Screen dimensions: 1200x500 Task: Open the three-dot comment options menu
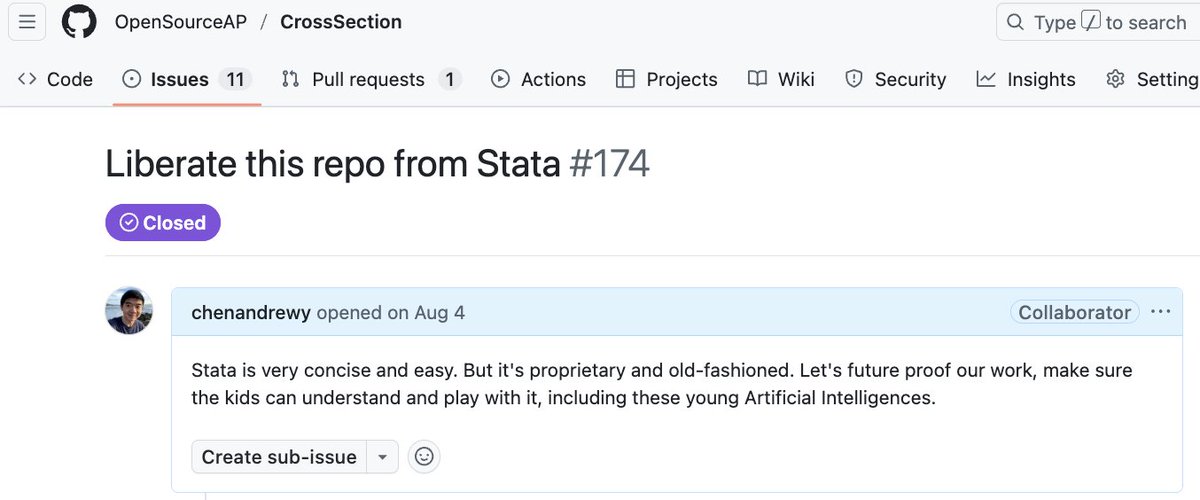point(1160,312)
